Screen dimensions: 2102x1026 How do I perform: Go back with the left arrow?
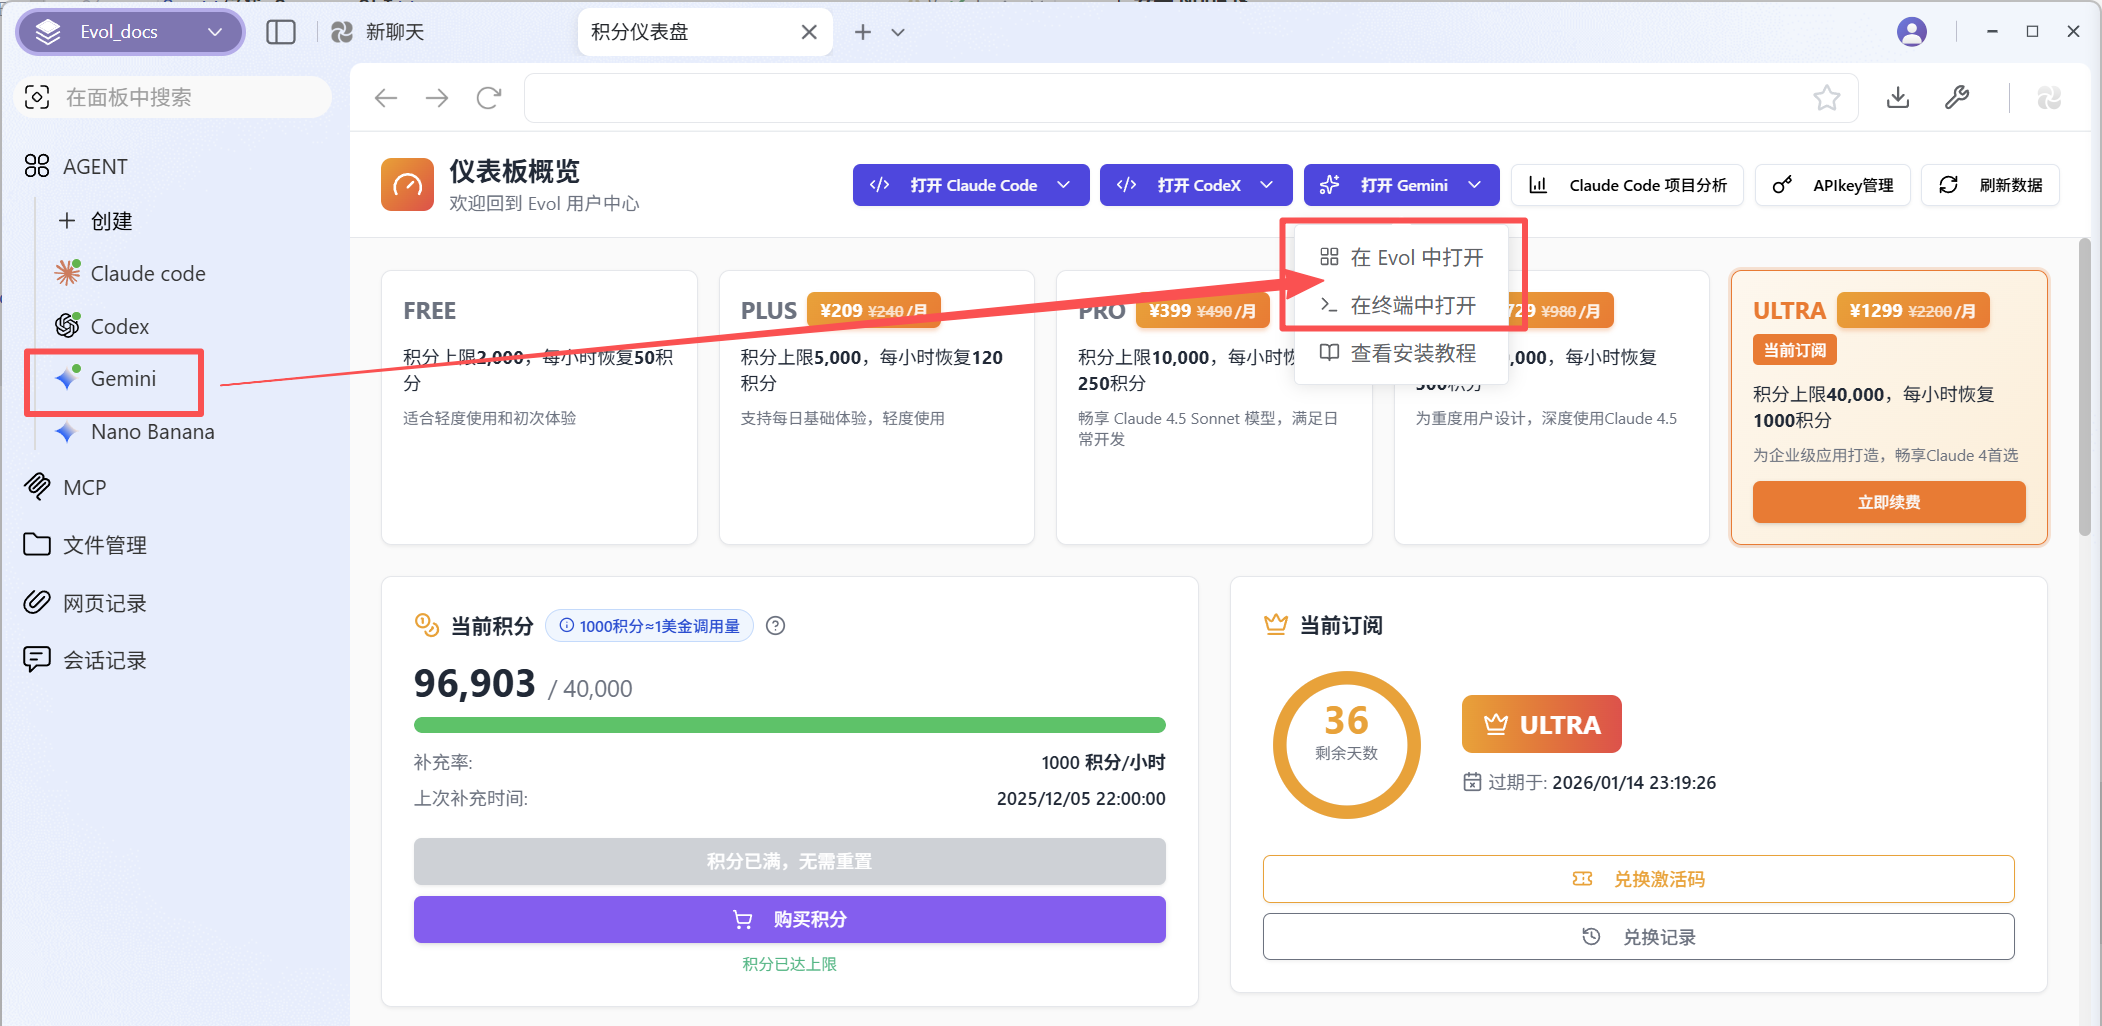pyautogui.click(x=386, y=98)
